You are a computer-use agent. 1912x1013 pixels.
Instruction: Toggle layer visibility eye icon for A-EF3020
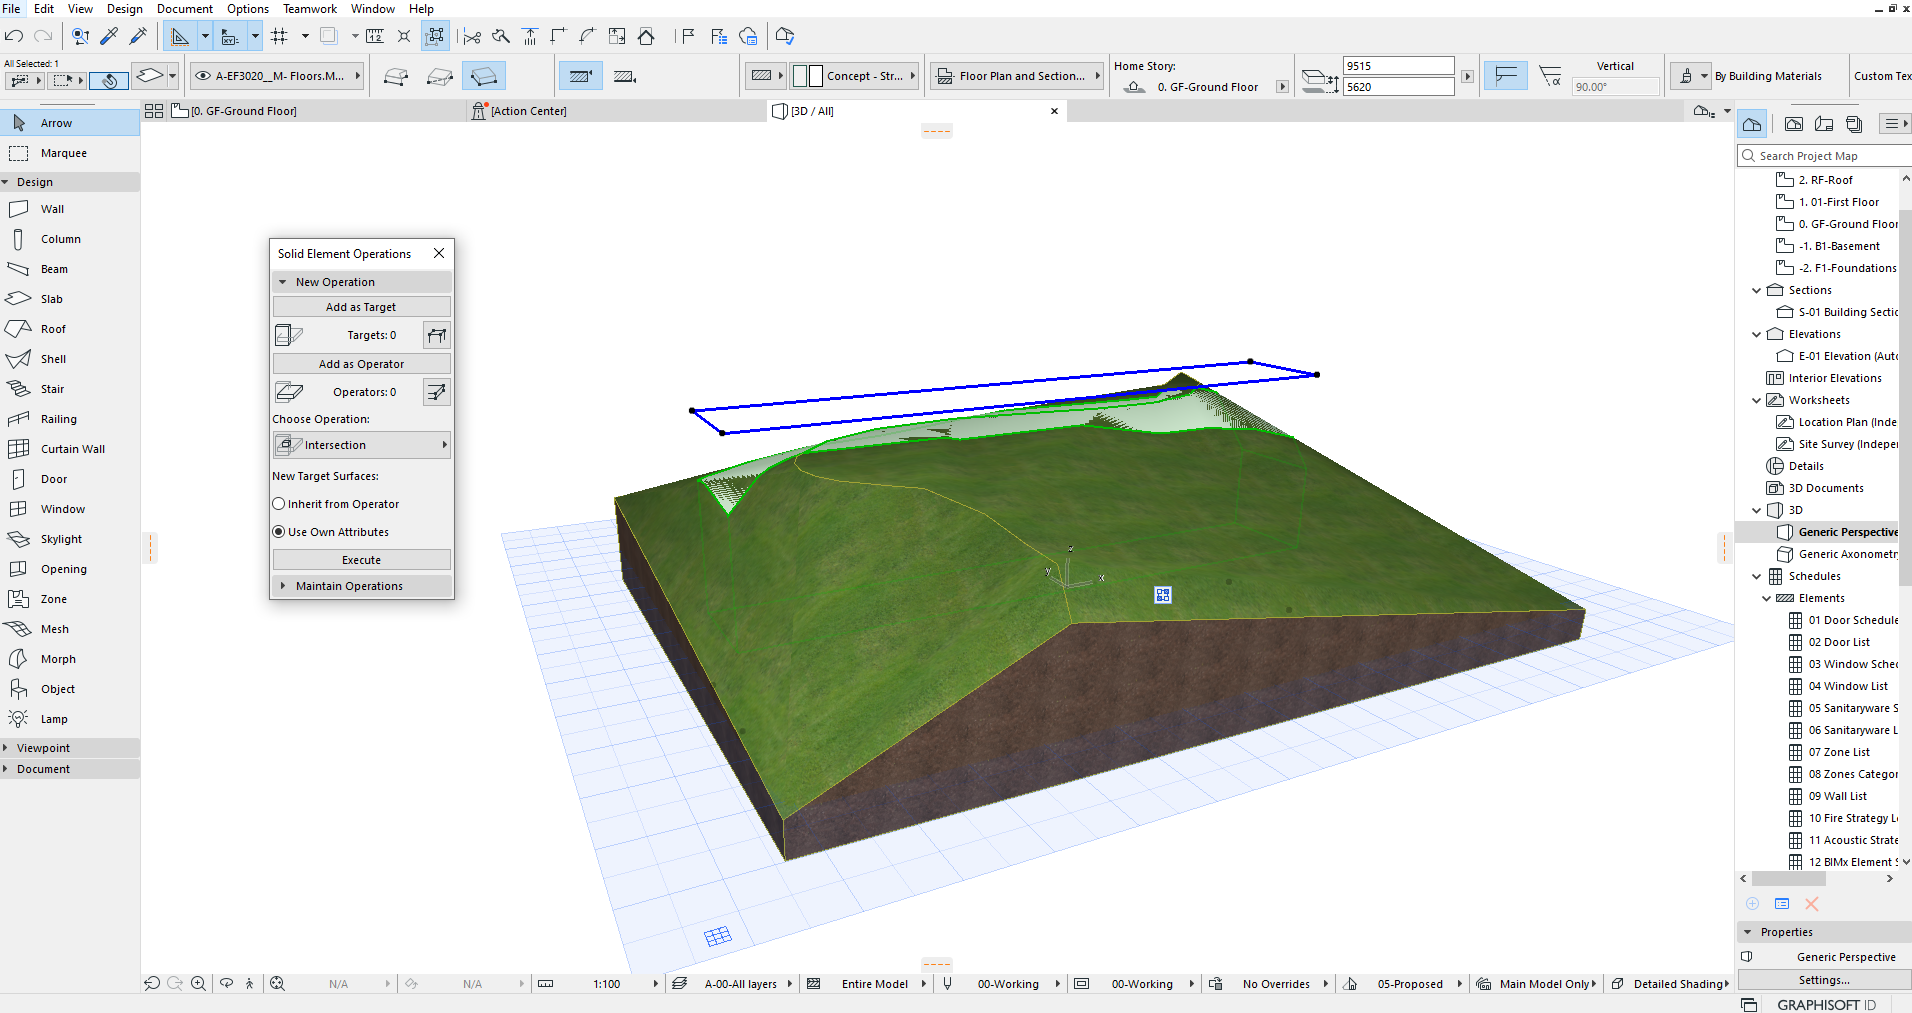tap(203, 76)
